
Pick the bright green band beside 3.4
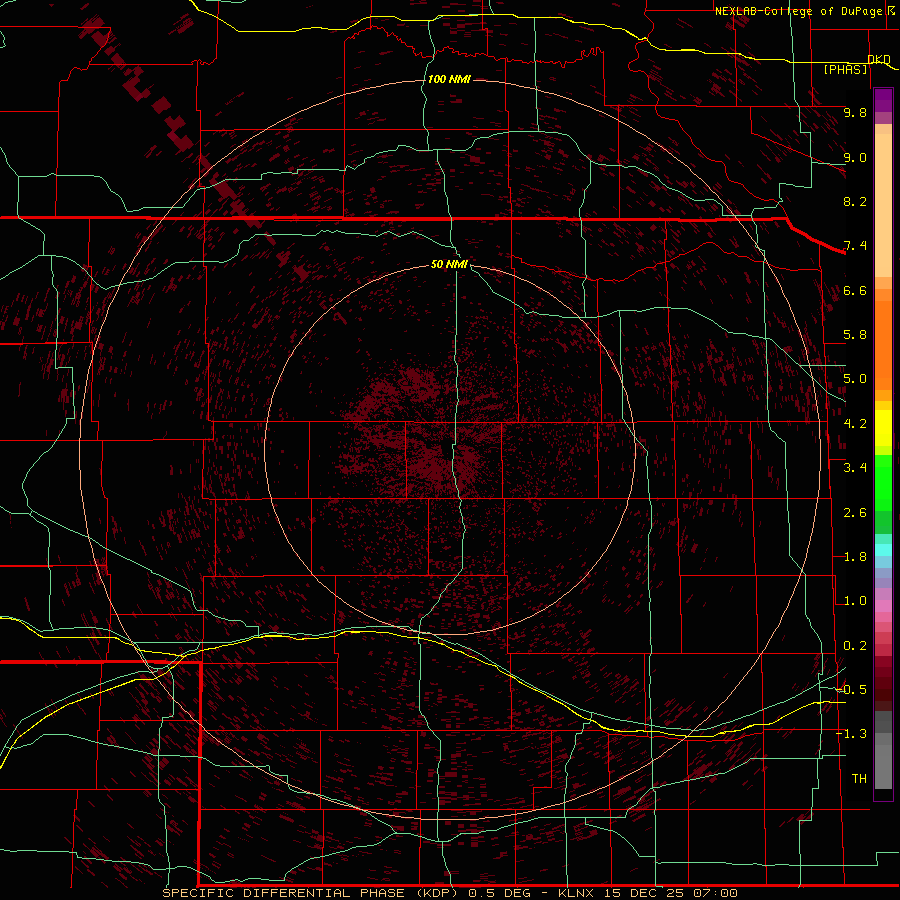(883, 481)
